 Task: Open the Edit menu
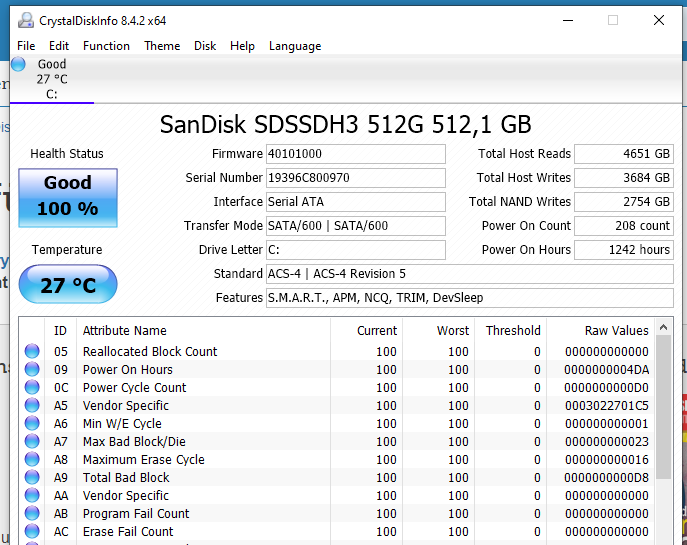coord(59,46)
